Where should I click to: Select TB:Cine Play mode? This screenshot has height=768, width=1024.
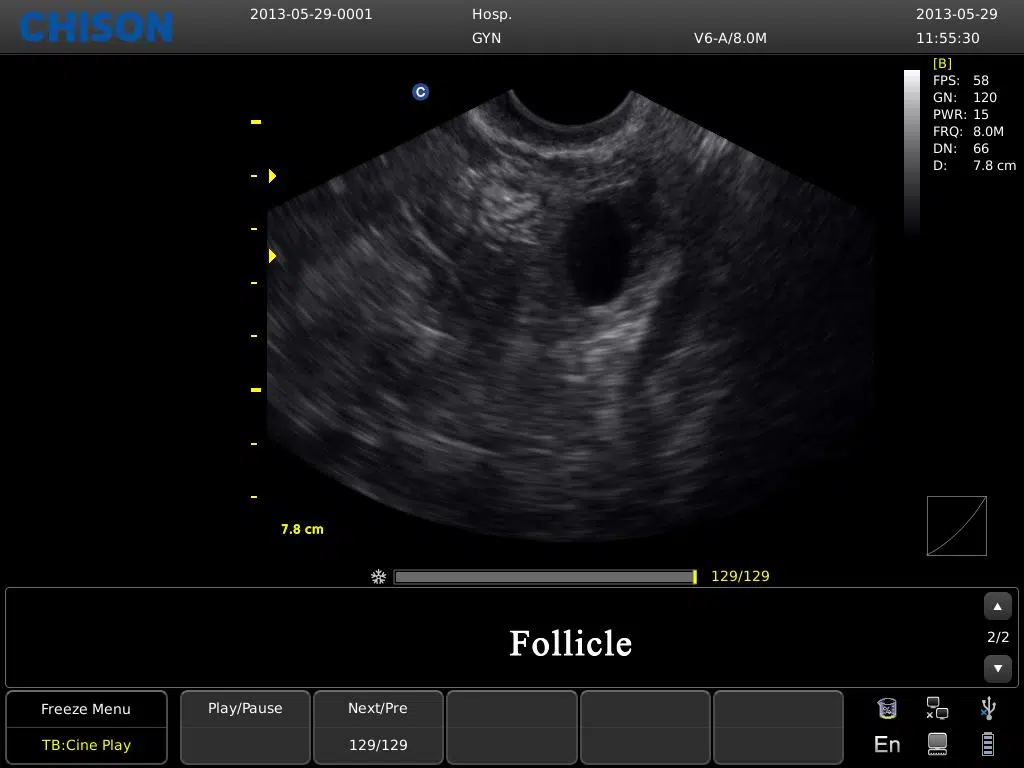(86, 745)
